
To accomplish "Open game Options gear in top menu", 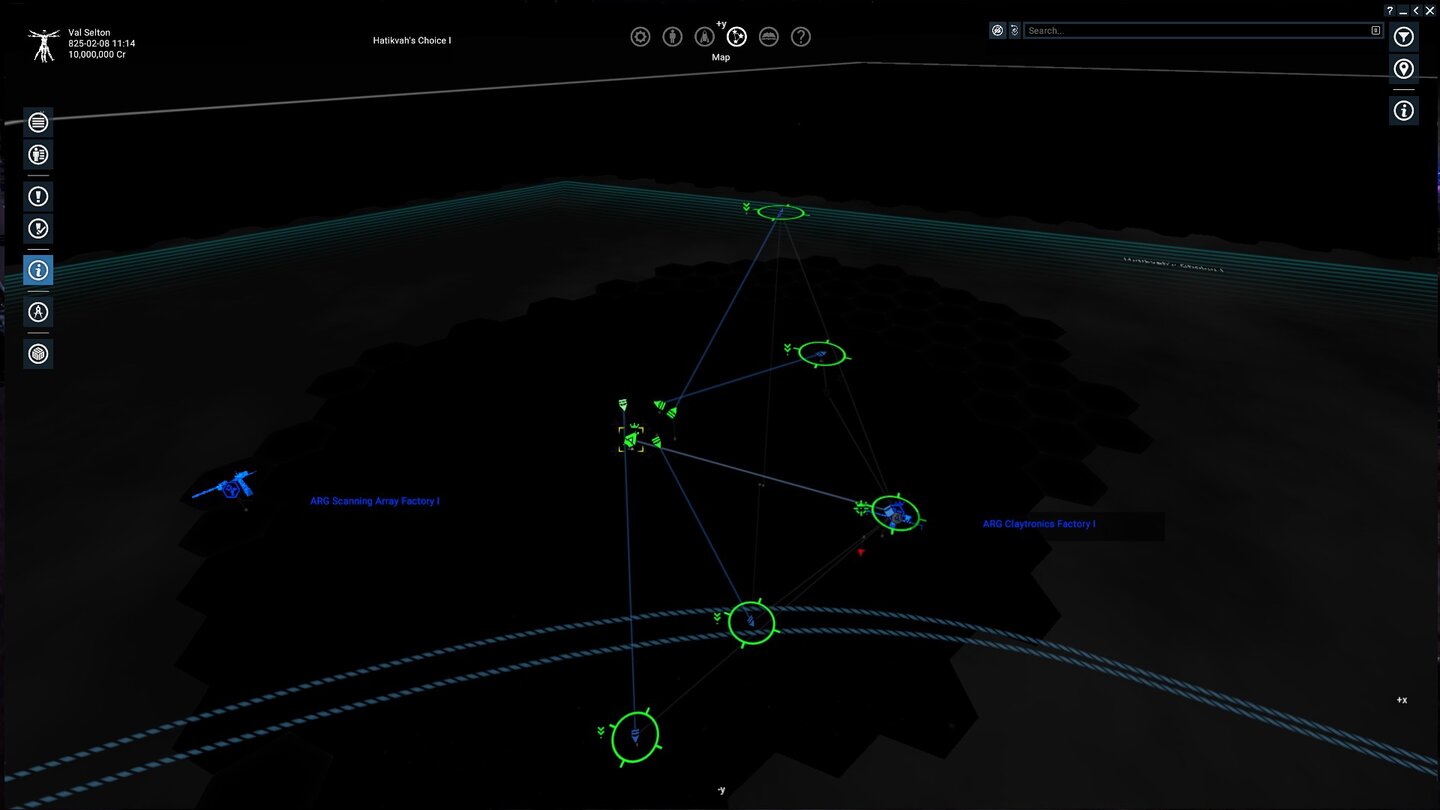I will pos(641,37).
